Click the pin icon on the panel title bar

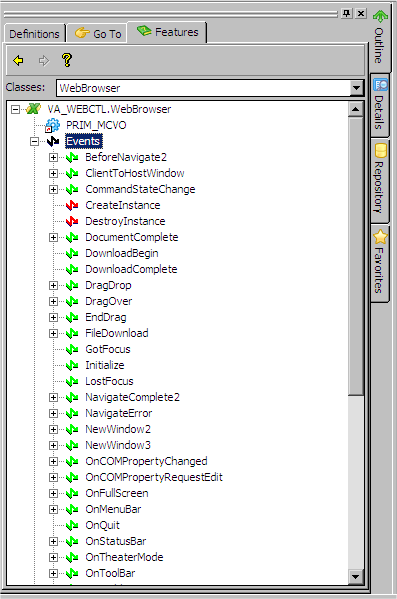(347, 14)
